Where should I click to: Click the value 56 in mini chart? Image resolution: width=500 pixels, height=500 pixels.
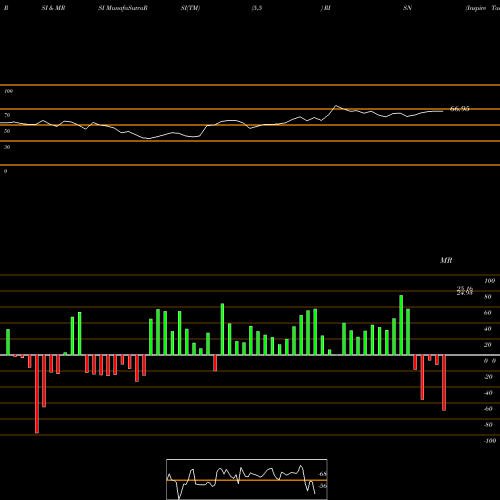coord(323,486)
